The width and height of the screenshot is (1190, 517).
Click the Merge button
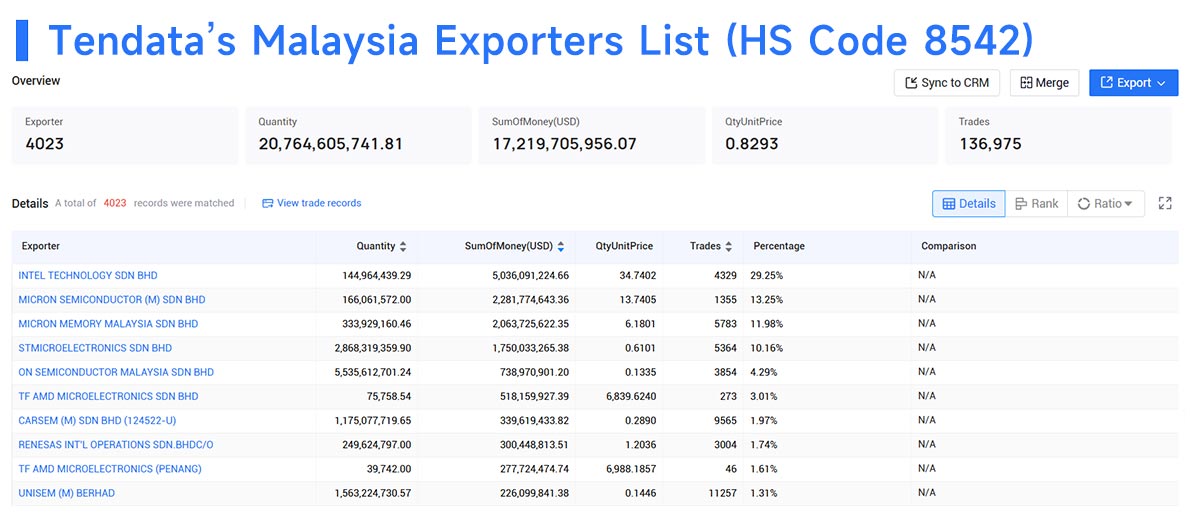pyautogui.click(x=1044, y=83)
